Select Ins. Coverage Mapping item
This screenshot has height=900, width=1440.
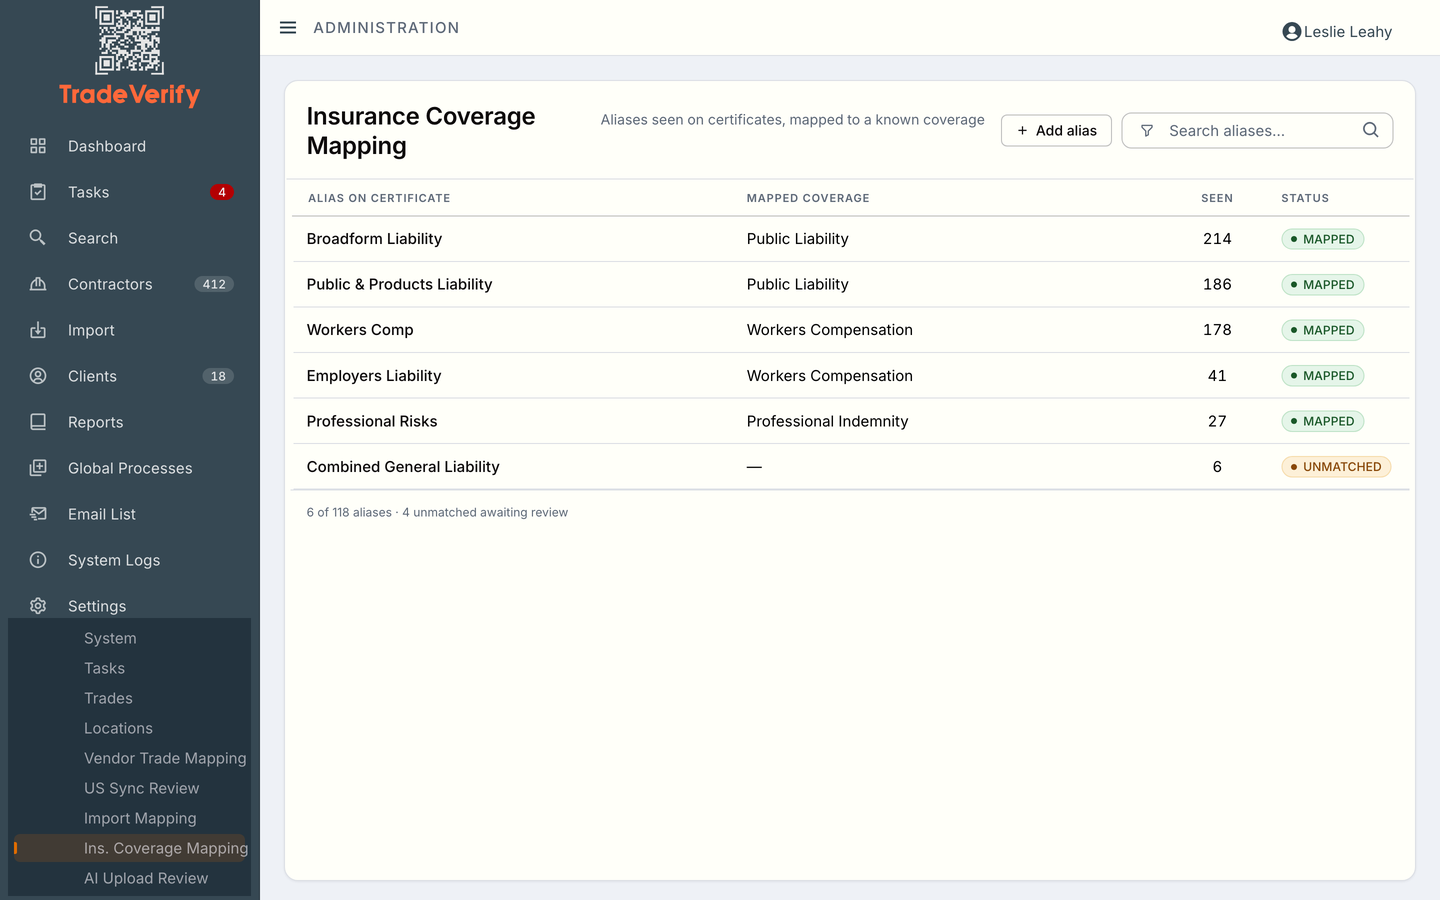pos(130,848)
